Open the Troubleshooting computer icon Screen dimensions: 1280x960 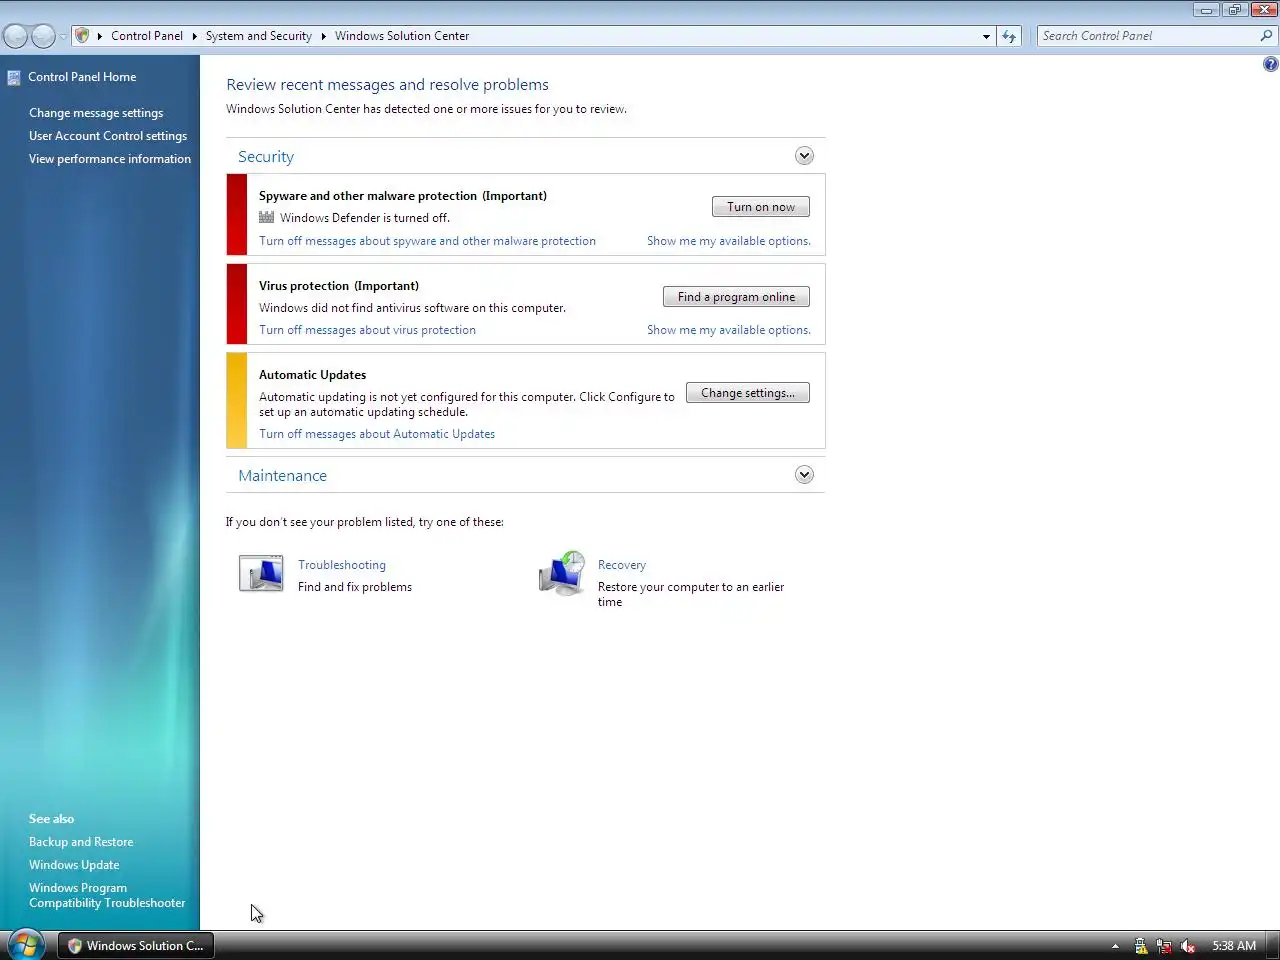point(261,574)
